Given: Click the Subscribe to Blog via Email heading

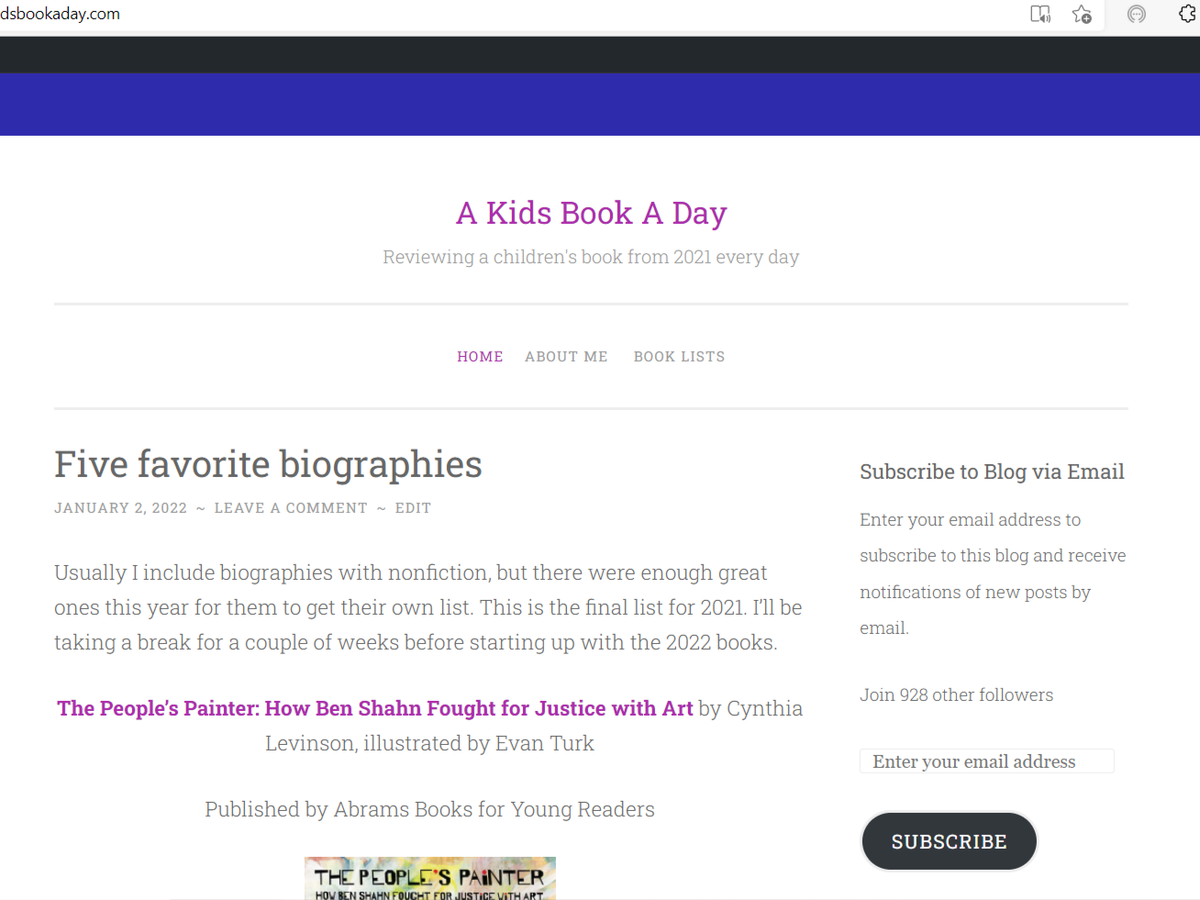Looking at the screenshot, I should pos(992,472).
